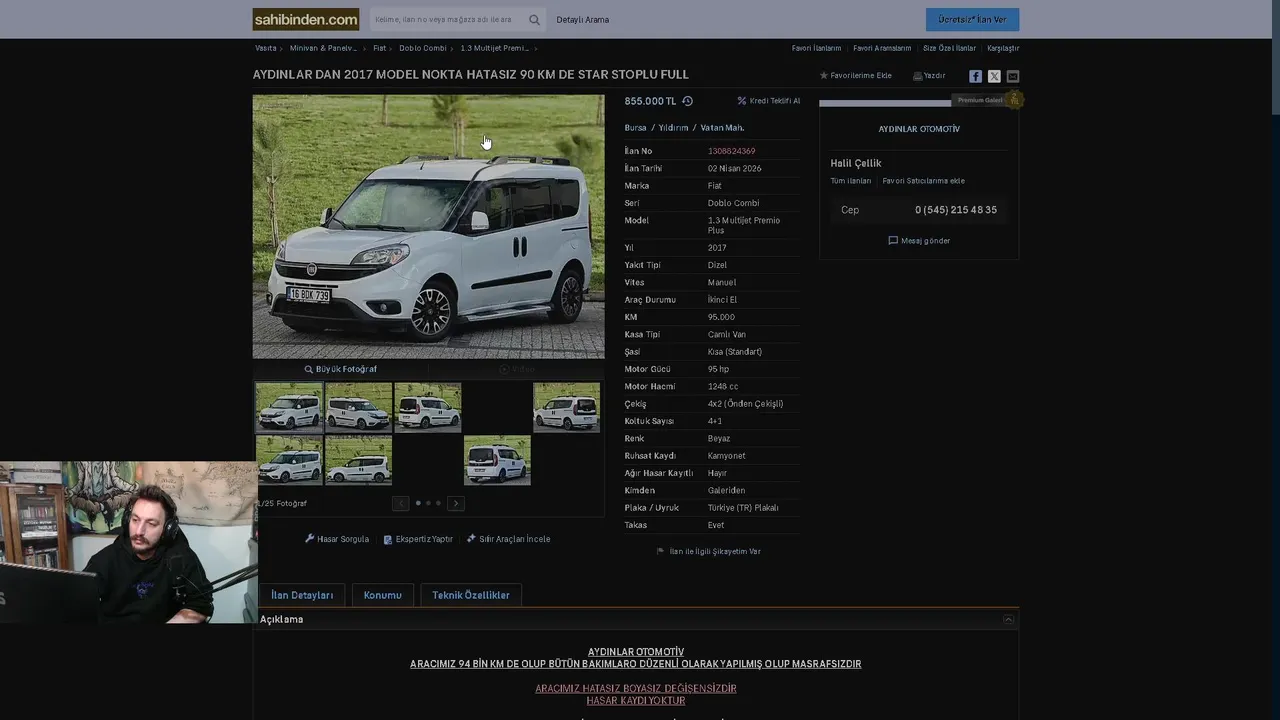The image size is (1280, 720).
Task: Click the next thumbnails page arrow
Action: 456,503
